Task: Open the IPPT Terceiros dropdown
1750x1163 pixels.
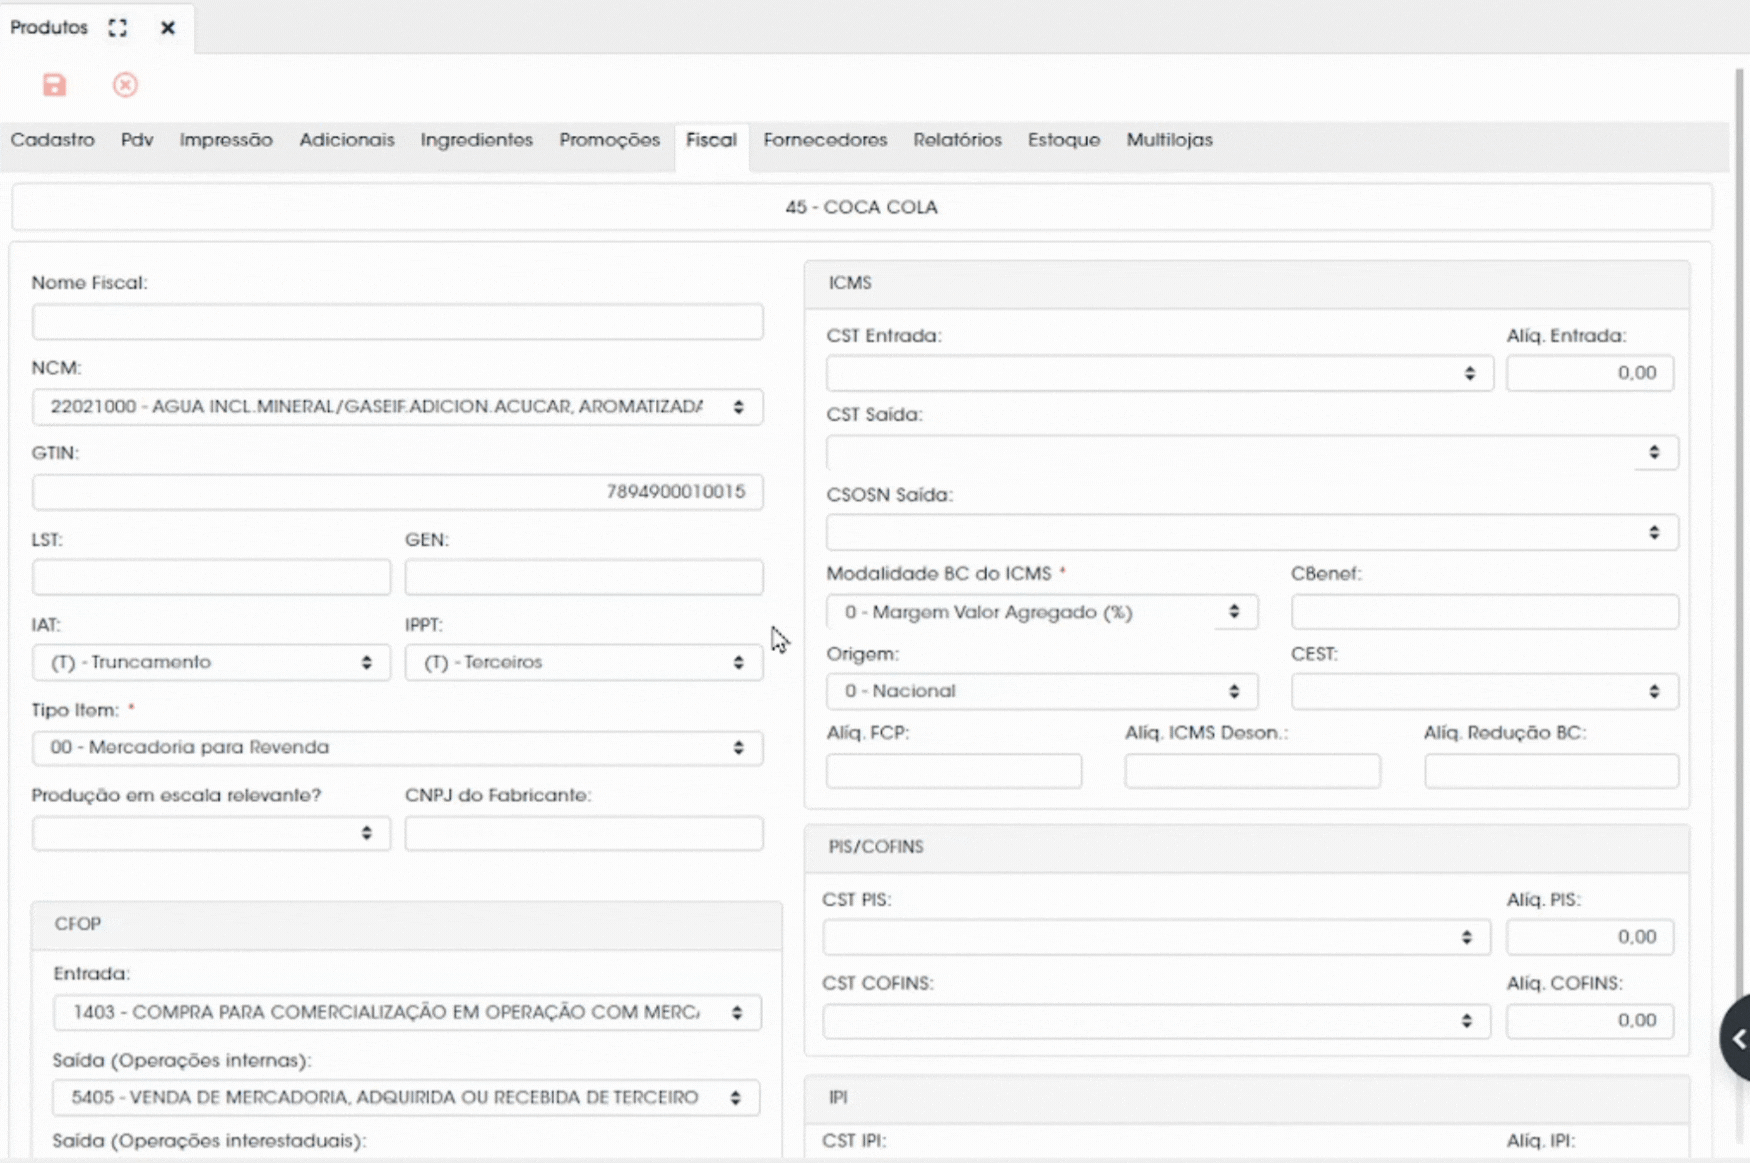Action: coord(584,662)
